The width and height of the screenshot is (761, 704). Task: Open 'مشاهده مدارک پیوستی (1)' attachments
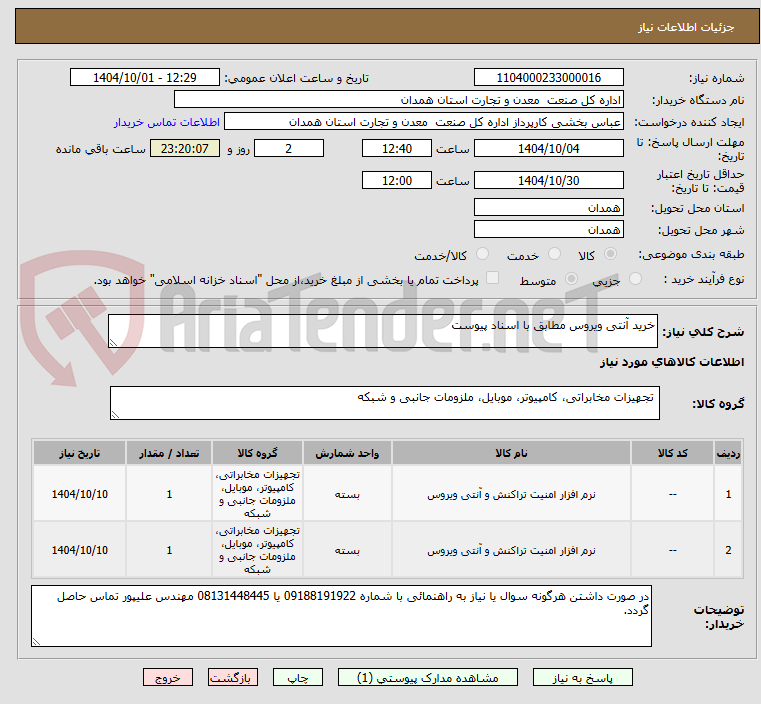[x=428, y=677]
